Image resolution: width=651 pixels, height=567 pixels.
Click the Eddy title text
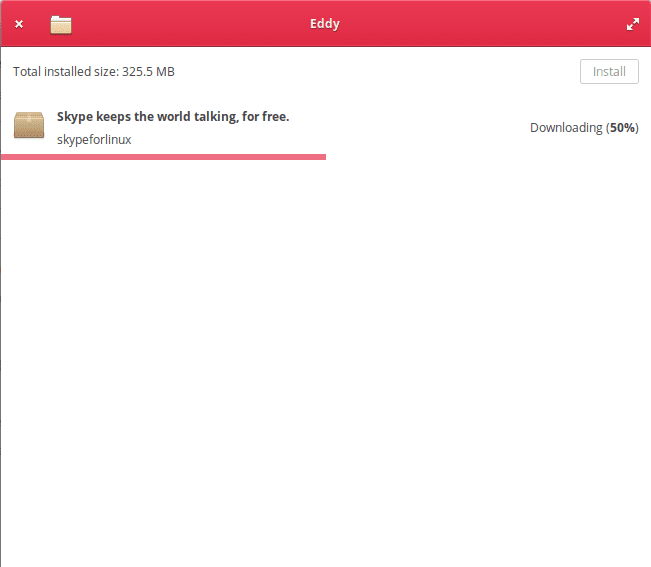325,24
